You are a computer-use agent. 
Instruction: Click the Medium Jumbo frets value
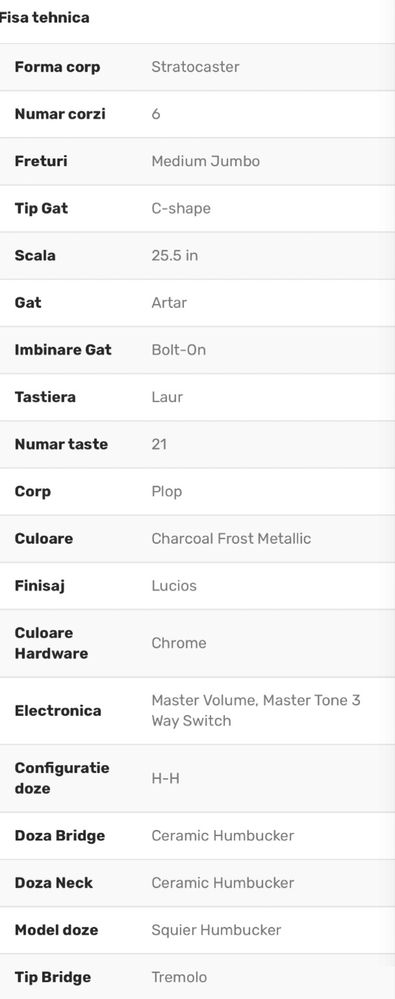(206, 161)
